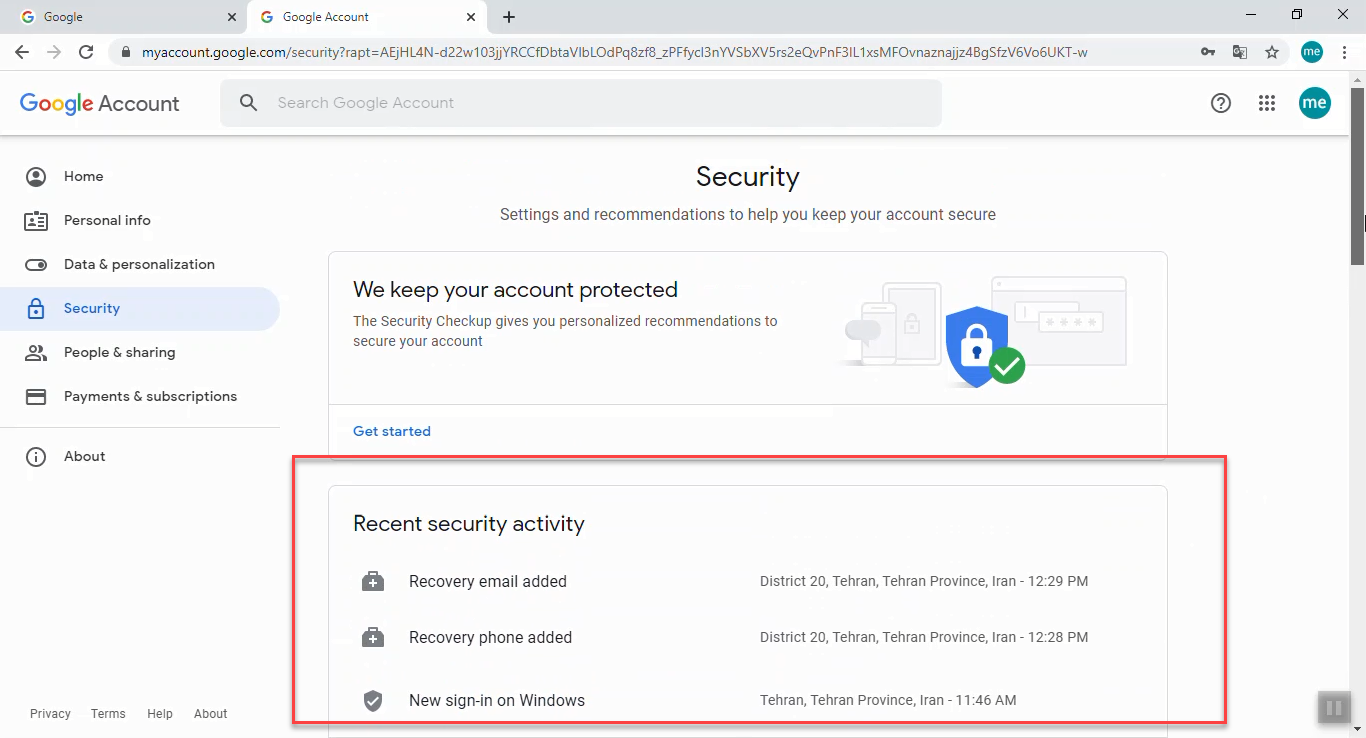The image size is (1366, 738).
Task: Click the Help question mark icon
Action: pyautogui.click(x=1220, y=103)
